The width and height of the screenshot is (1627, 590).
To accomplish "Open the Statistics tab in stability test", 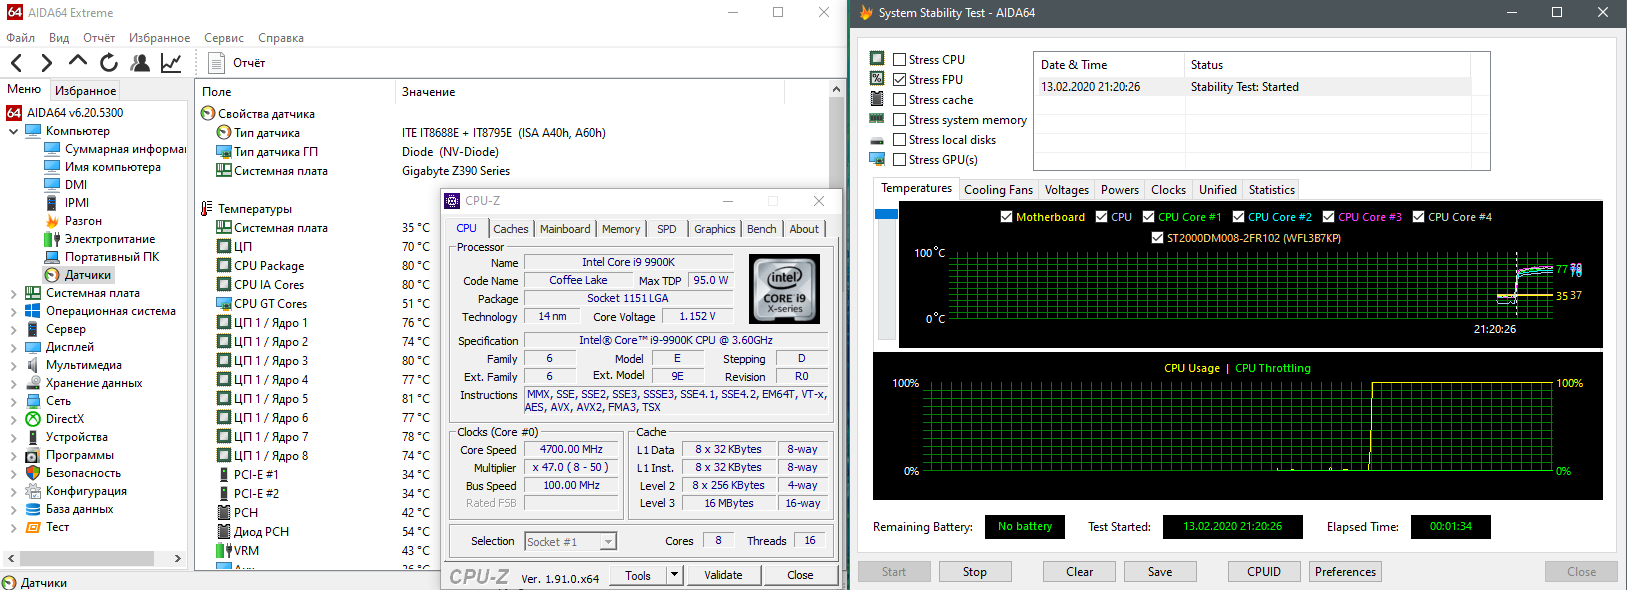I will [x=1272, y=189].
